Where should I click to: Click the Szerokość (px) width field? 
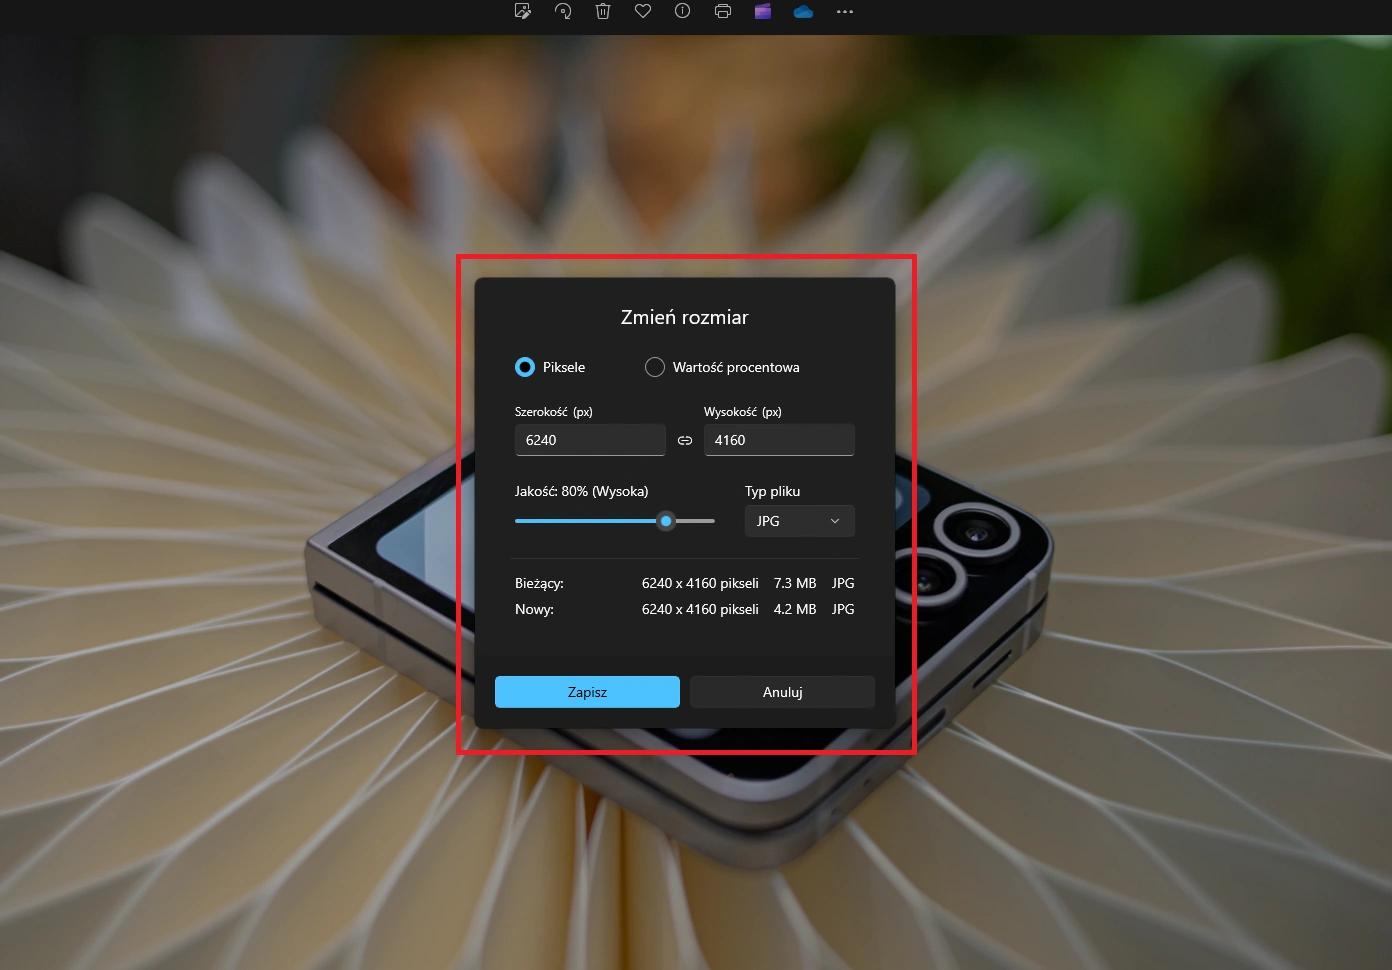pyautogui.click(x=590, y=440)
